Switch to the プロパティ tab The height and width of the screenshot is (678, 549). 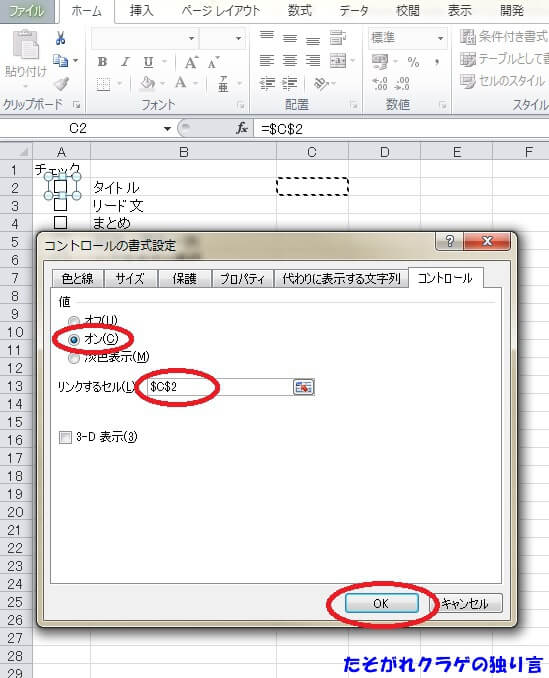[243, 279]
